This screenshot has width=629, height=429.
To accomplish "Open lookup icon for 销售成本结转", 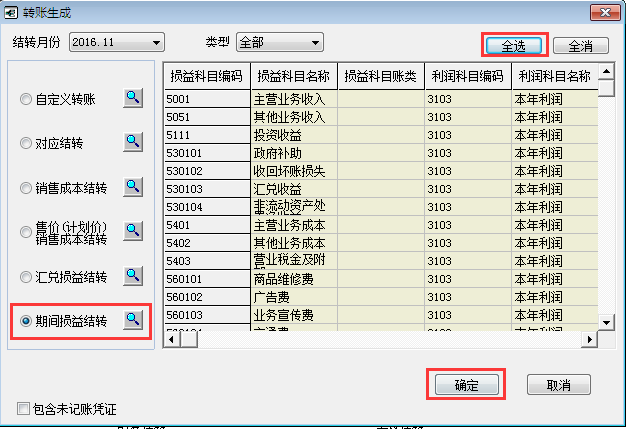I will point(133,186).
